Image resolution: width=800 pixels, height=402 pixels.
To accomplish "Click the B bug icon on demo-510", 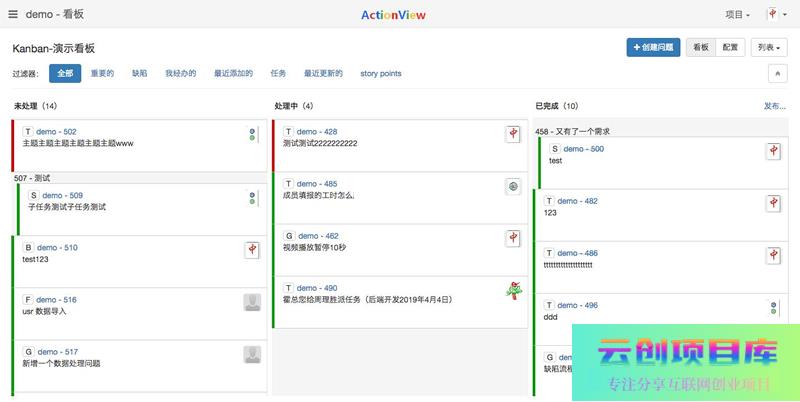I will [x=28, y=248].
